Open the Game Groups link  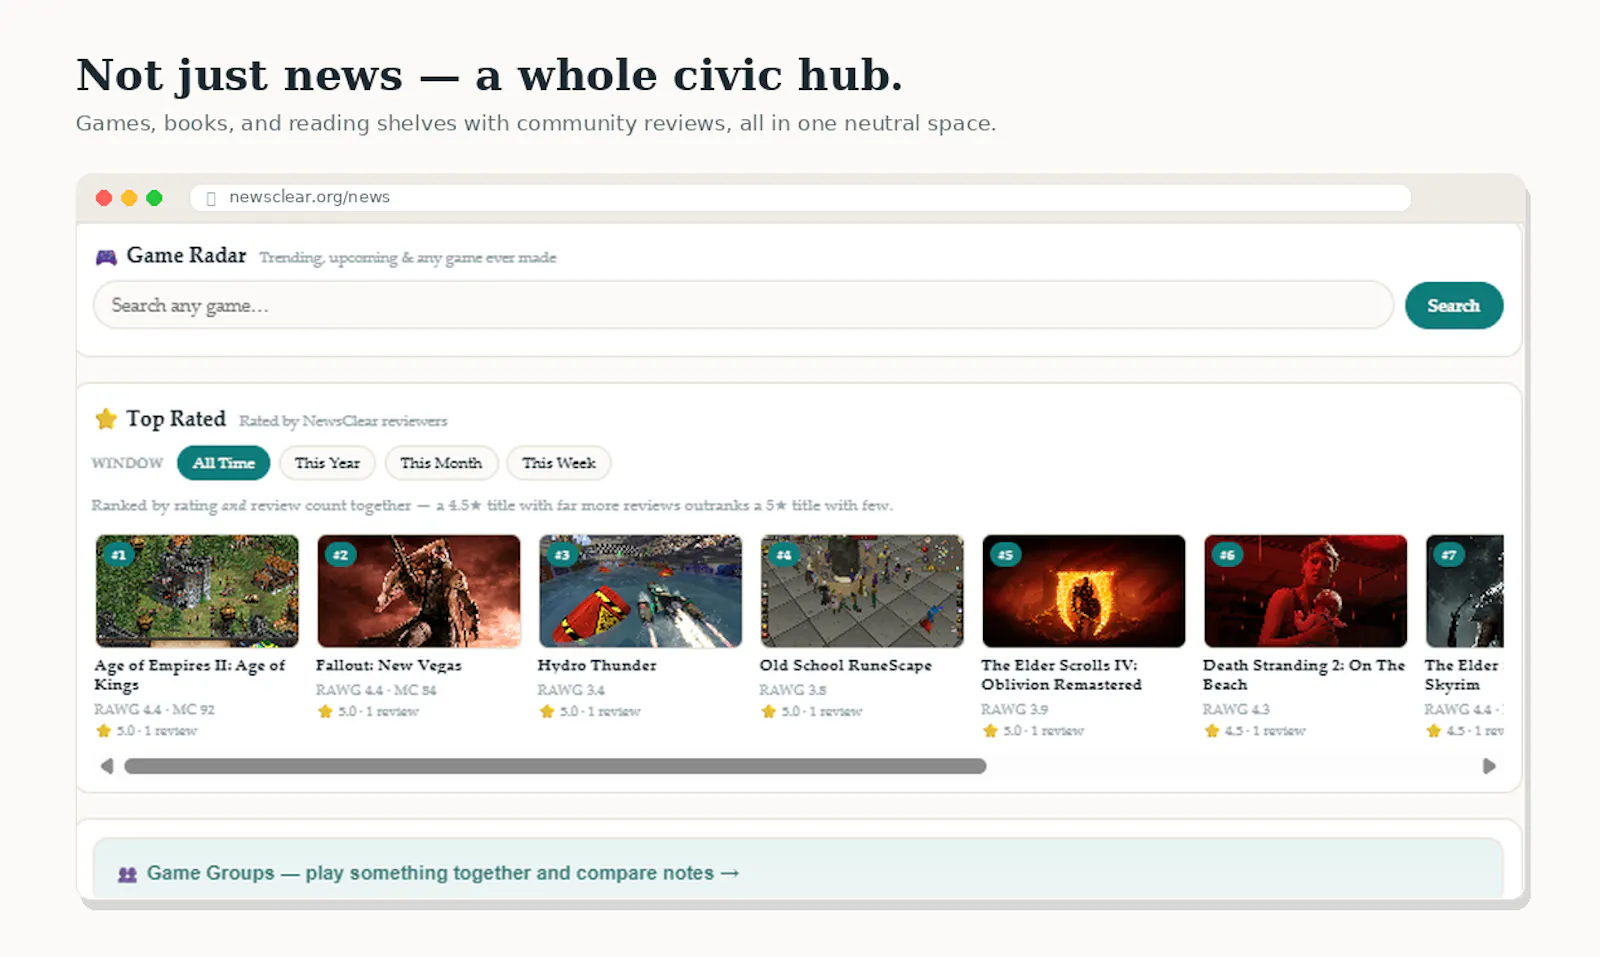(442, 873)
